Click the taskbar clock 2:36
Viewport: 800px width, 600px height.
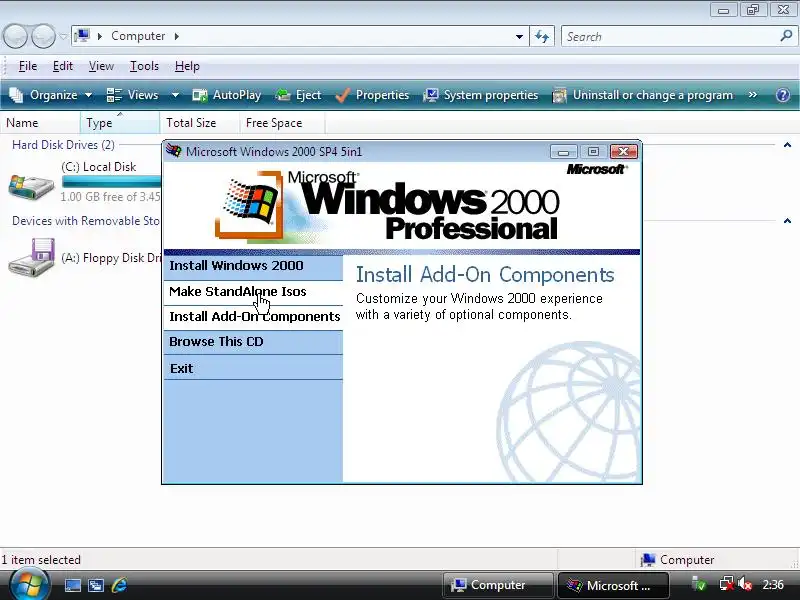(x=773, y=585)
